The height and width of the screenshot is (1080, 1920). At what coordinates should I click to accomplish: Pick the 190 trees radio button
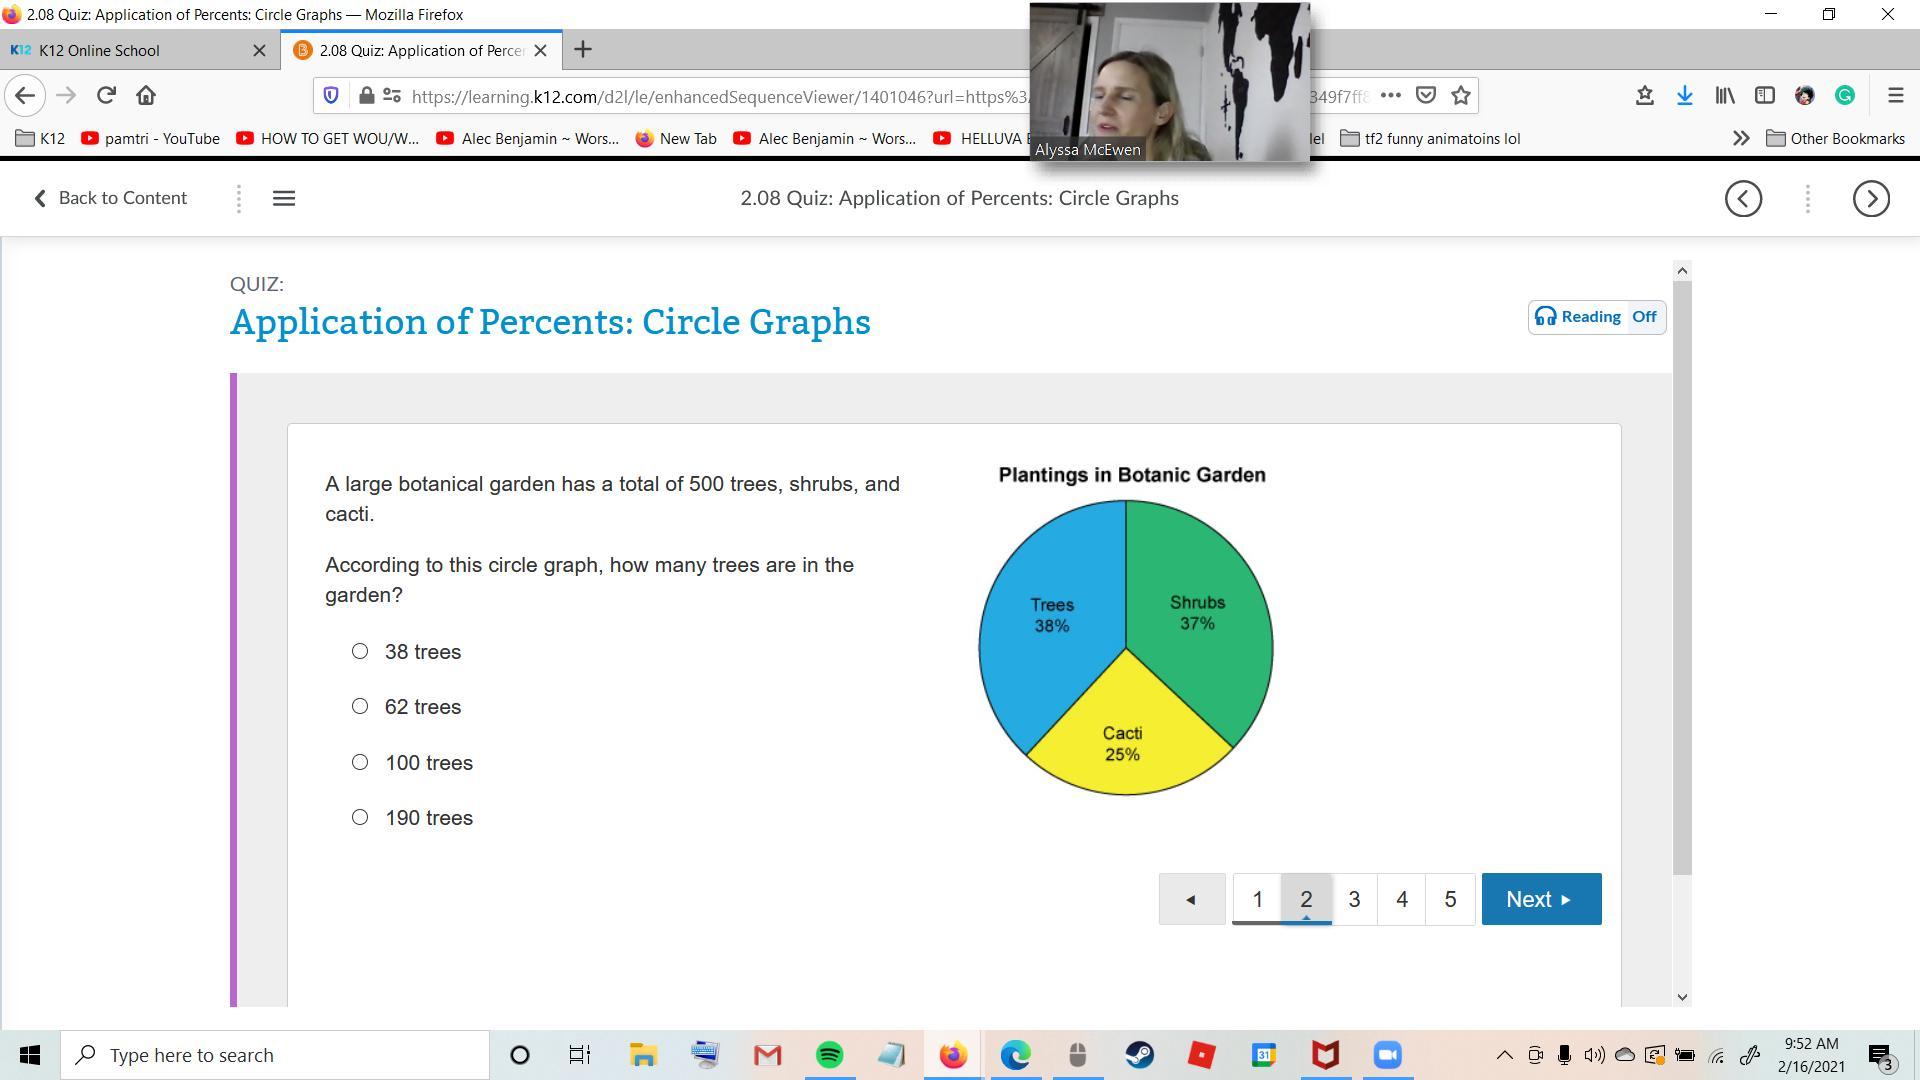360,817
